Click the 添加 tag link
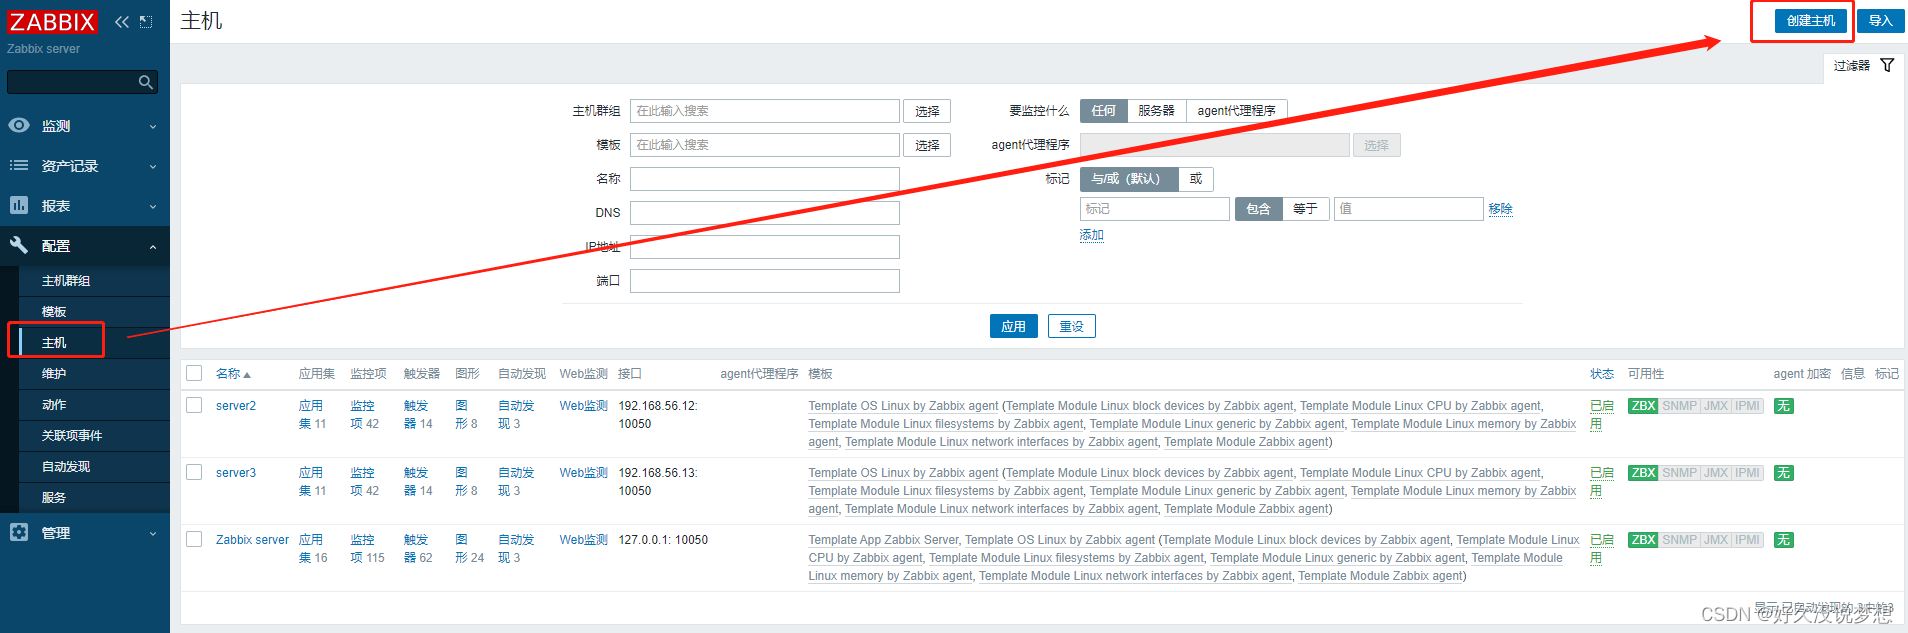This screenshot has height=633, width=1908. point(1092,235)
